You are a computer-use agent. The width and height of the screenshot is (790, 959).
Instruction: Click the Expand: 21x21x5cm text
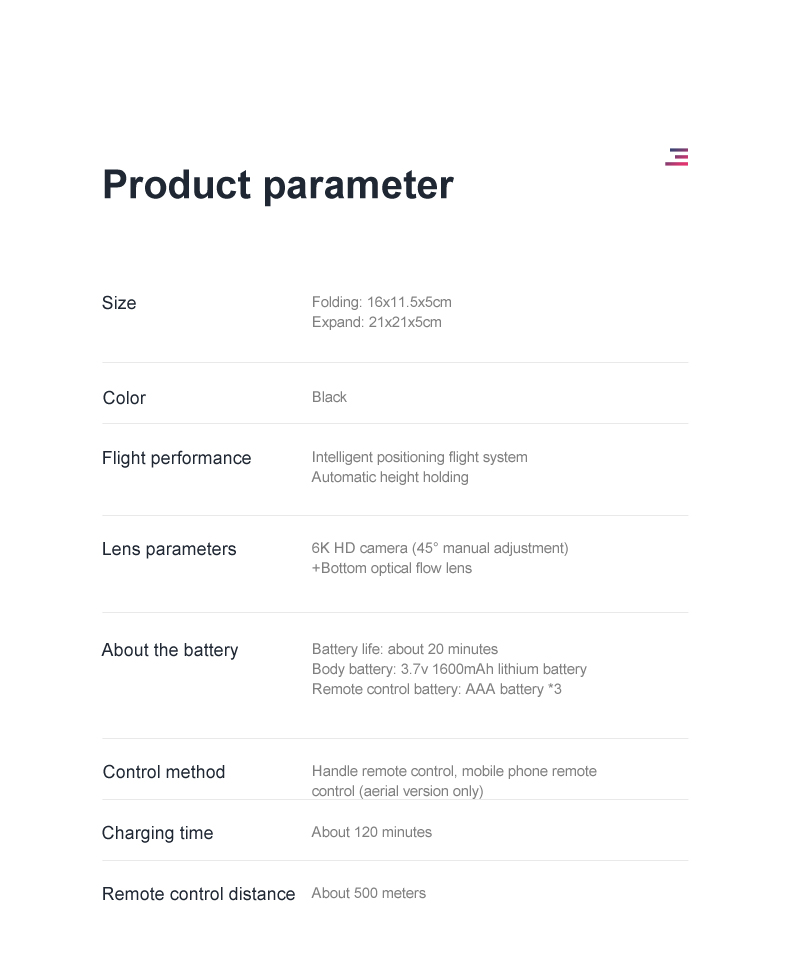[376, 322]
